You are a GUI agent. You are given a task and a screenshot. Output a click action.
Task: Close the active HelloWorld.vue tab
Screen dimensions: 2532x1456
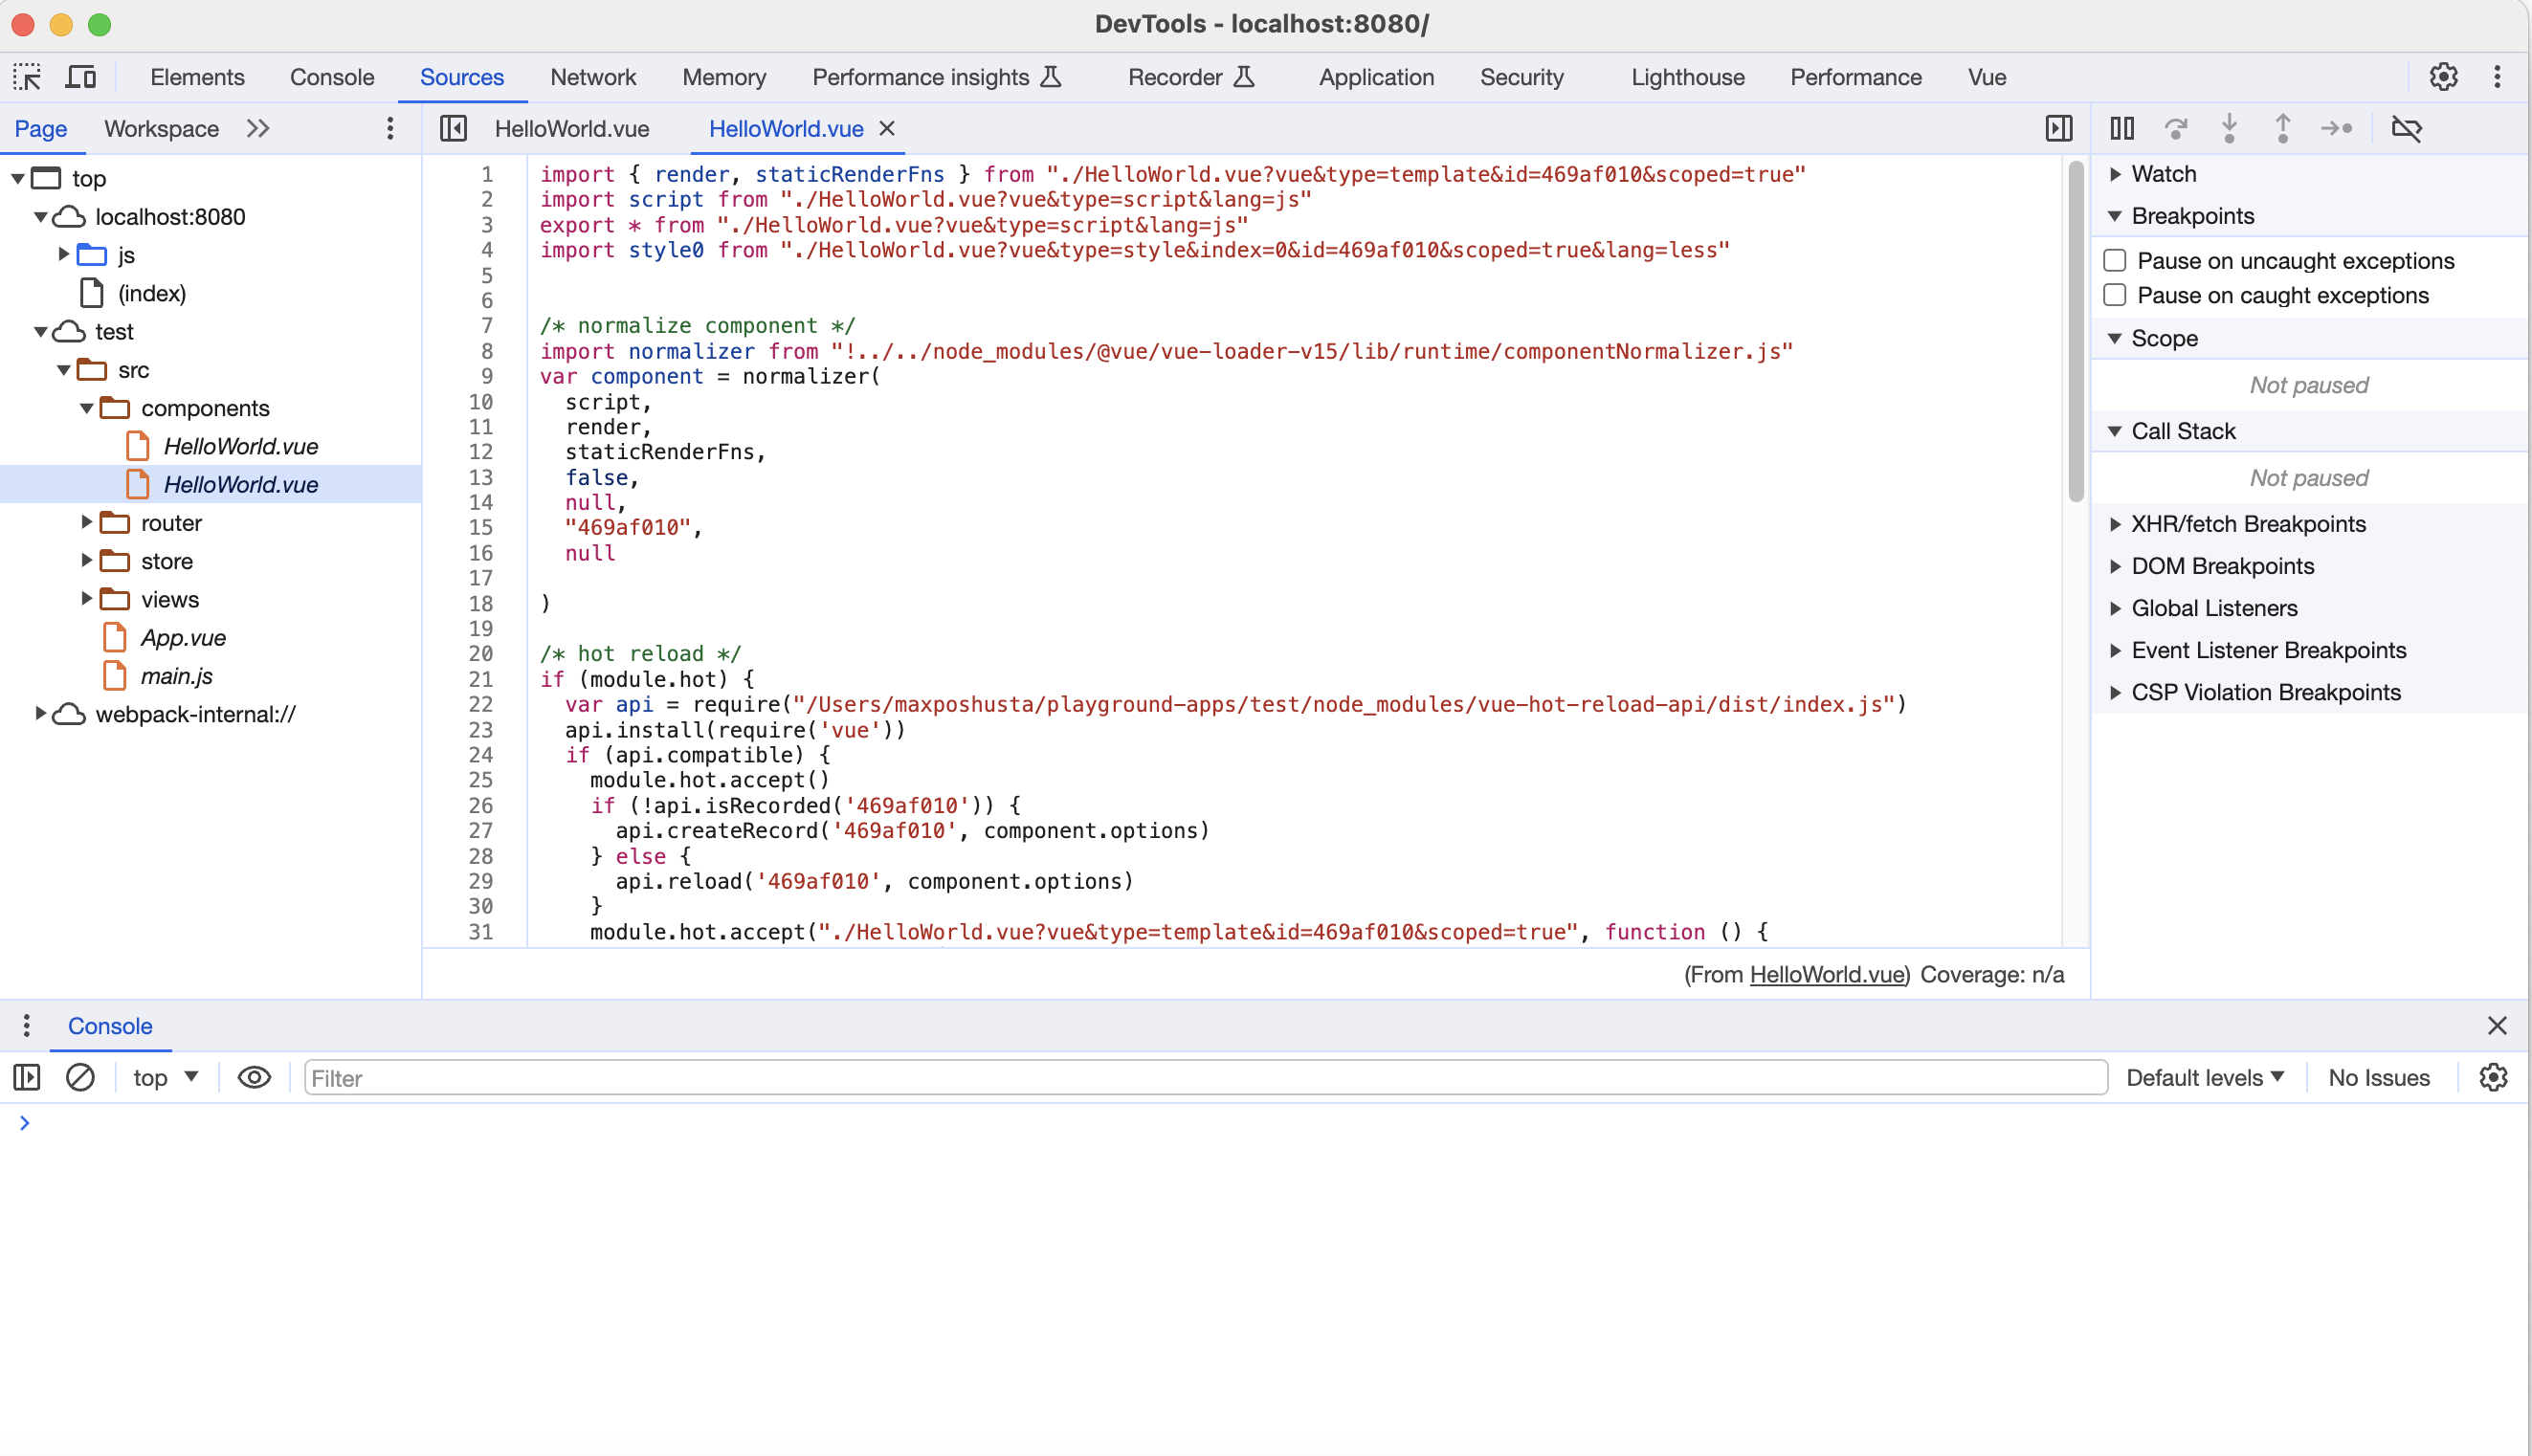point(887,129)
